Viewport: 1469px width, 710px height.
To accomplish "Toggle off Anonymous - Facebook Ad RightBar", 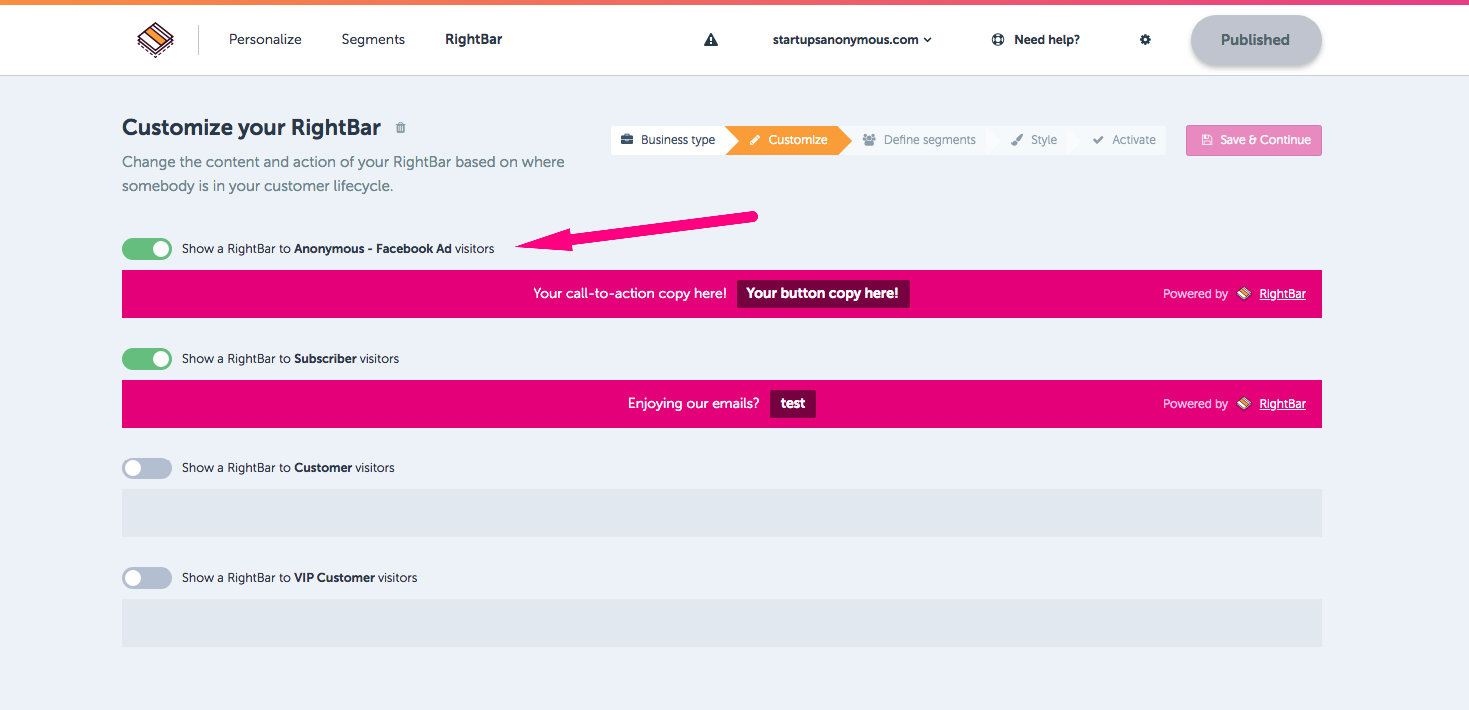I will 147,249.
